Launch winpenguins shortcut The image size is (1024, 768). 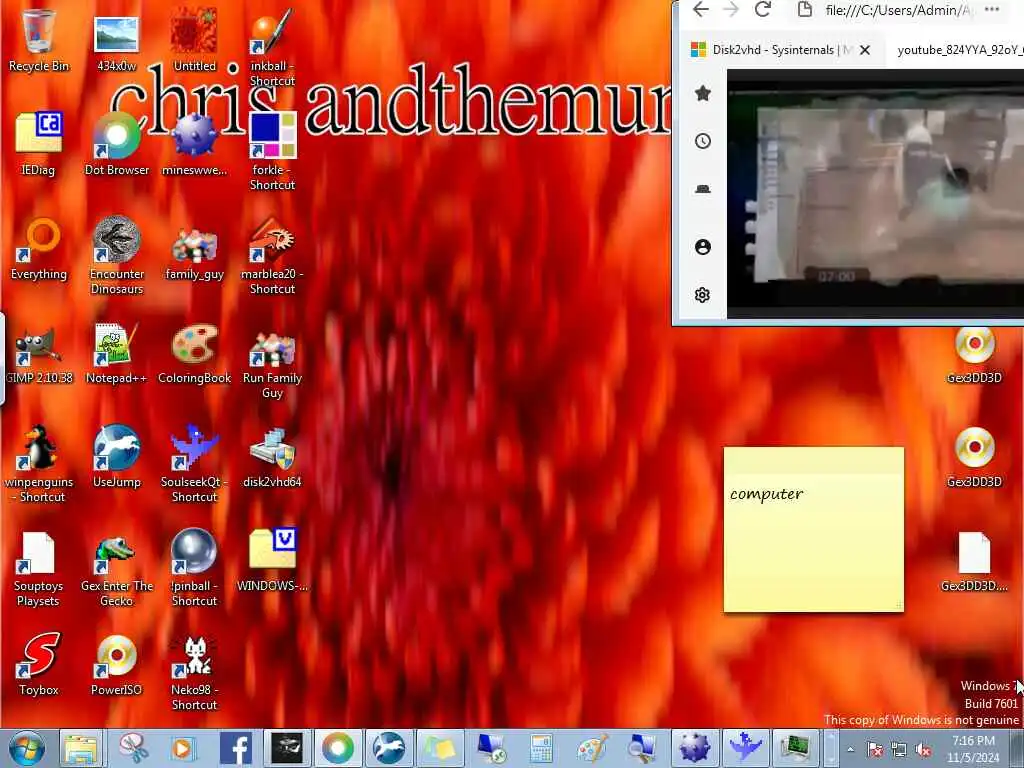tap(39, 462)
